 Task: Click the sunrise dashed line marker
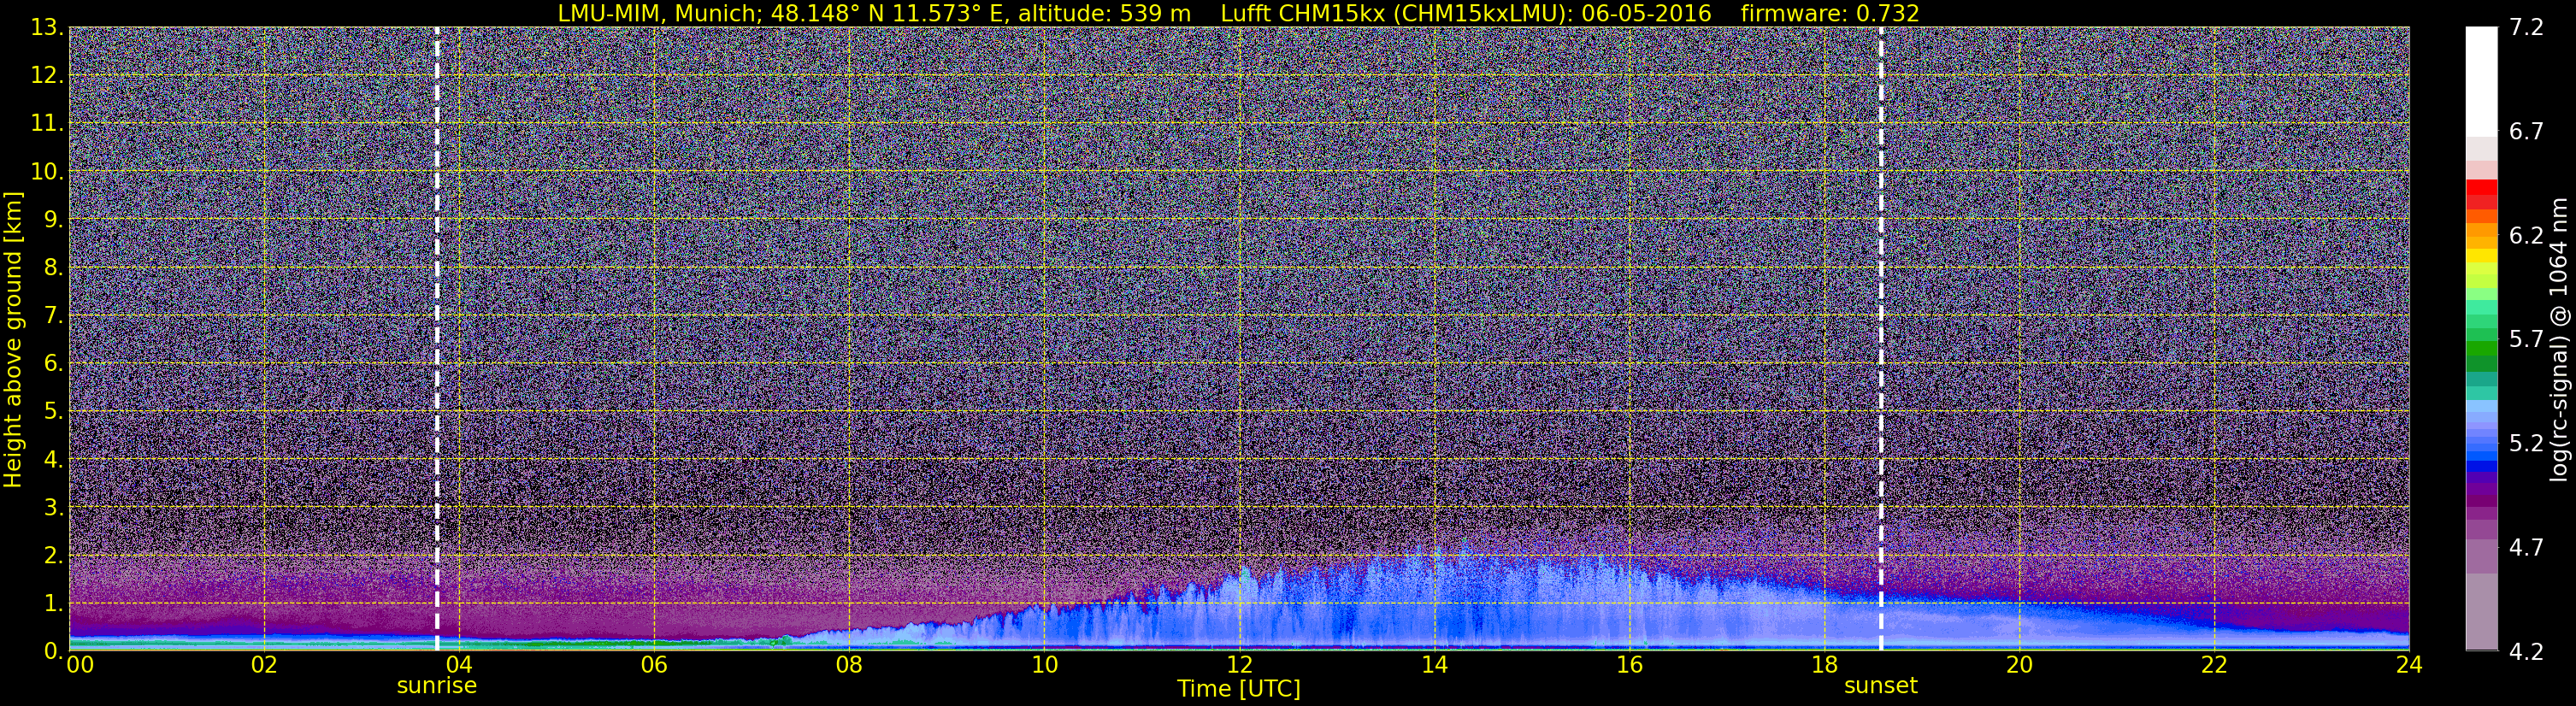coord(437,338)
